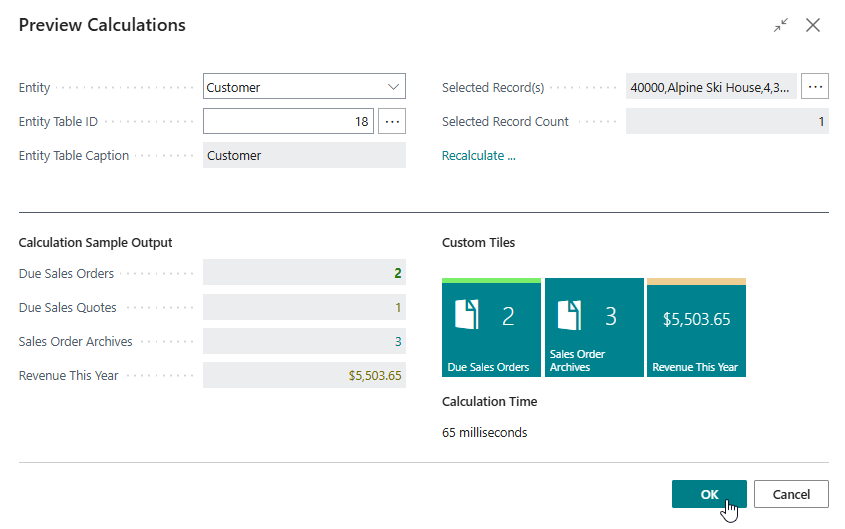Viewport: 845px width, 529px height.
Task: Click the Entity Table Caption field
Action: tap(304, 155)
